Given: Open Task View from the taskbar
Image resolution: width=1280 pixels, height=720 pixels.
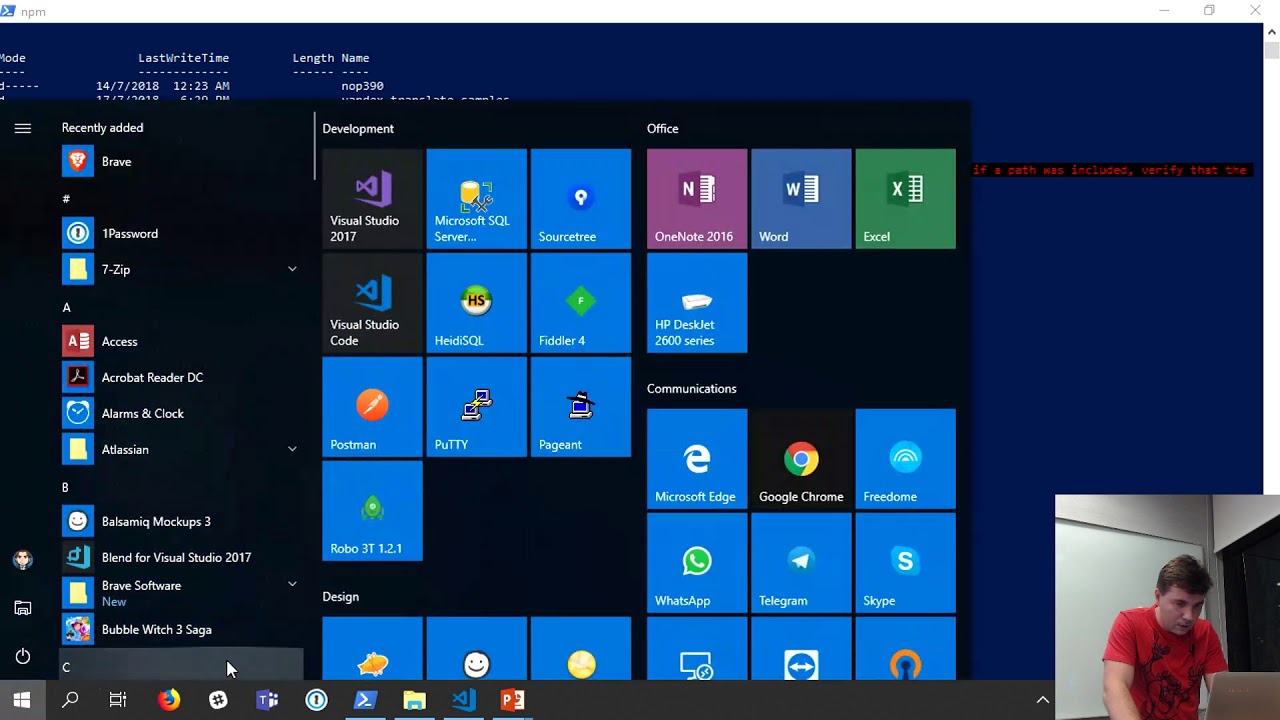Looking at the screenshot, I should (x=118, y=700).
